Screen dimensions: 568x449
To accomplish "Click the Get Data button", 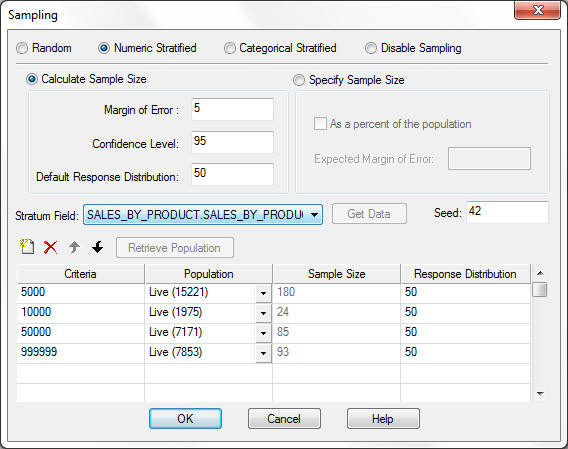I will tap(369, 214).
